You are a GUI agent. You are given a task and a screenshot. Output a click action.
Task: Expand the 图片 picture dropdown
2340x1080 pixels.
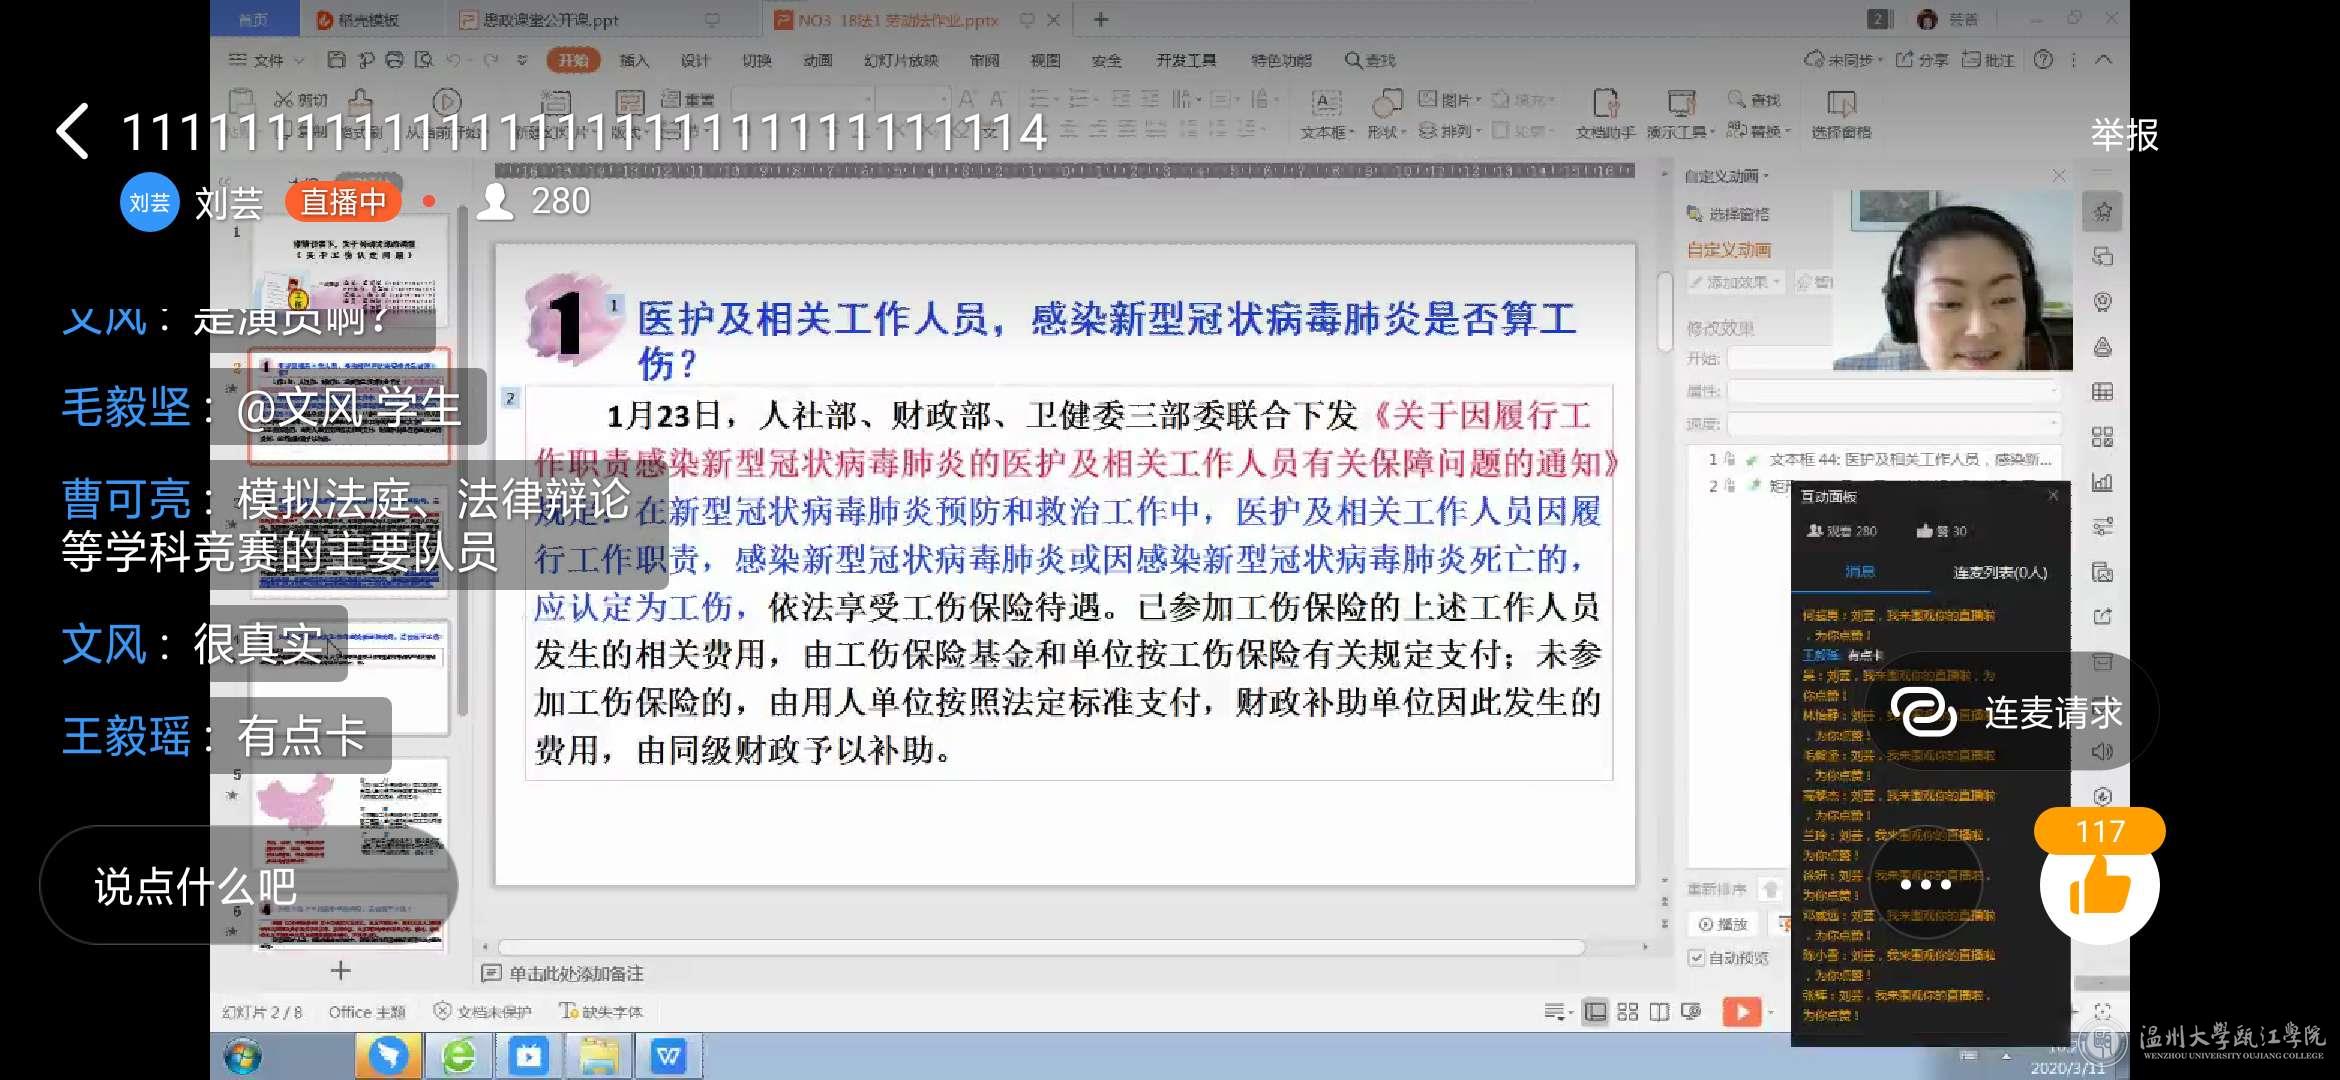click(1451, 100)
